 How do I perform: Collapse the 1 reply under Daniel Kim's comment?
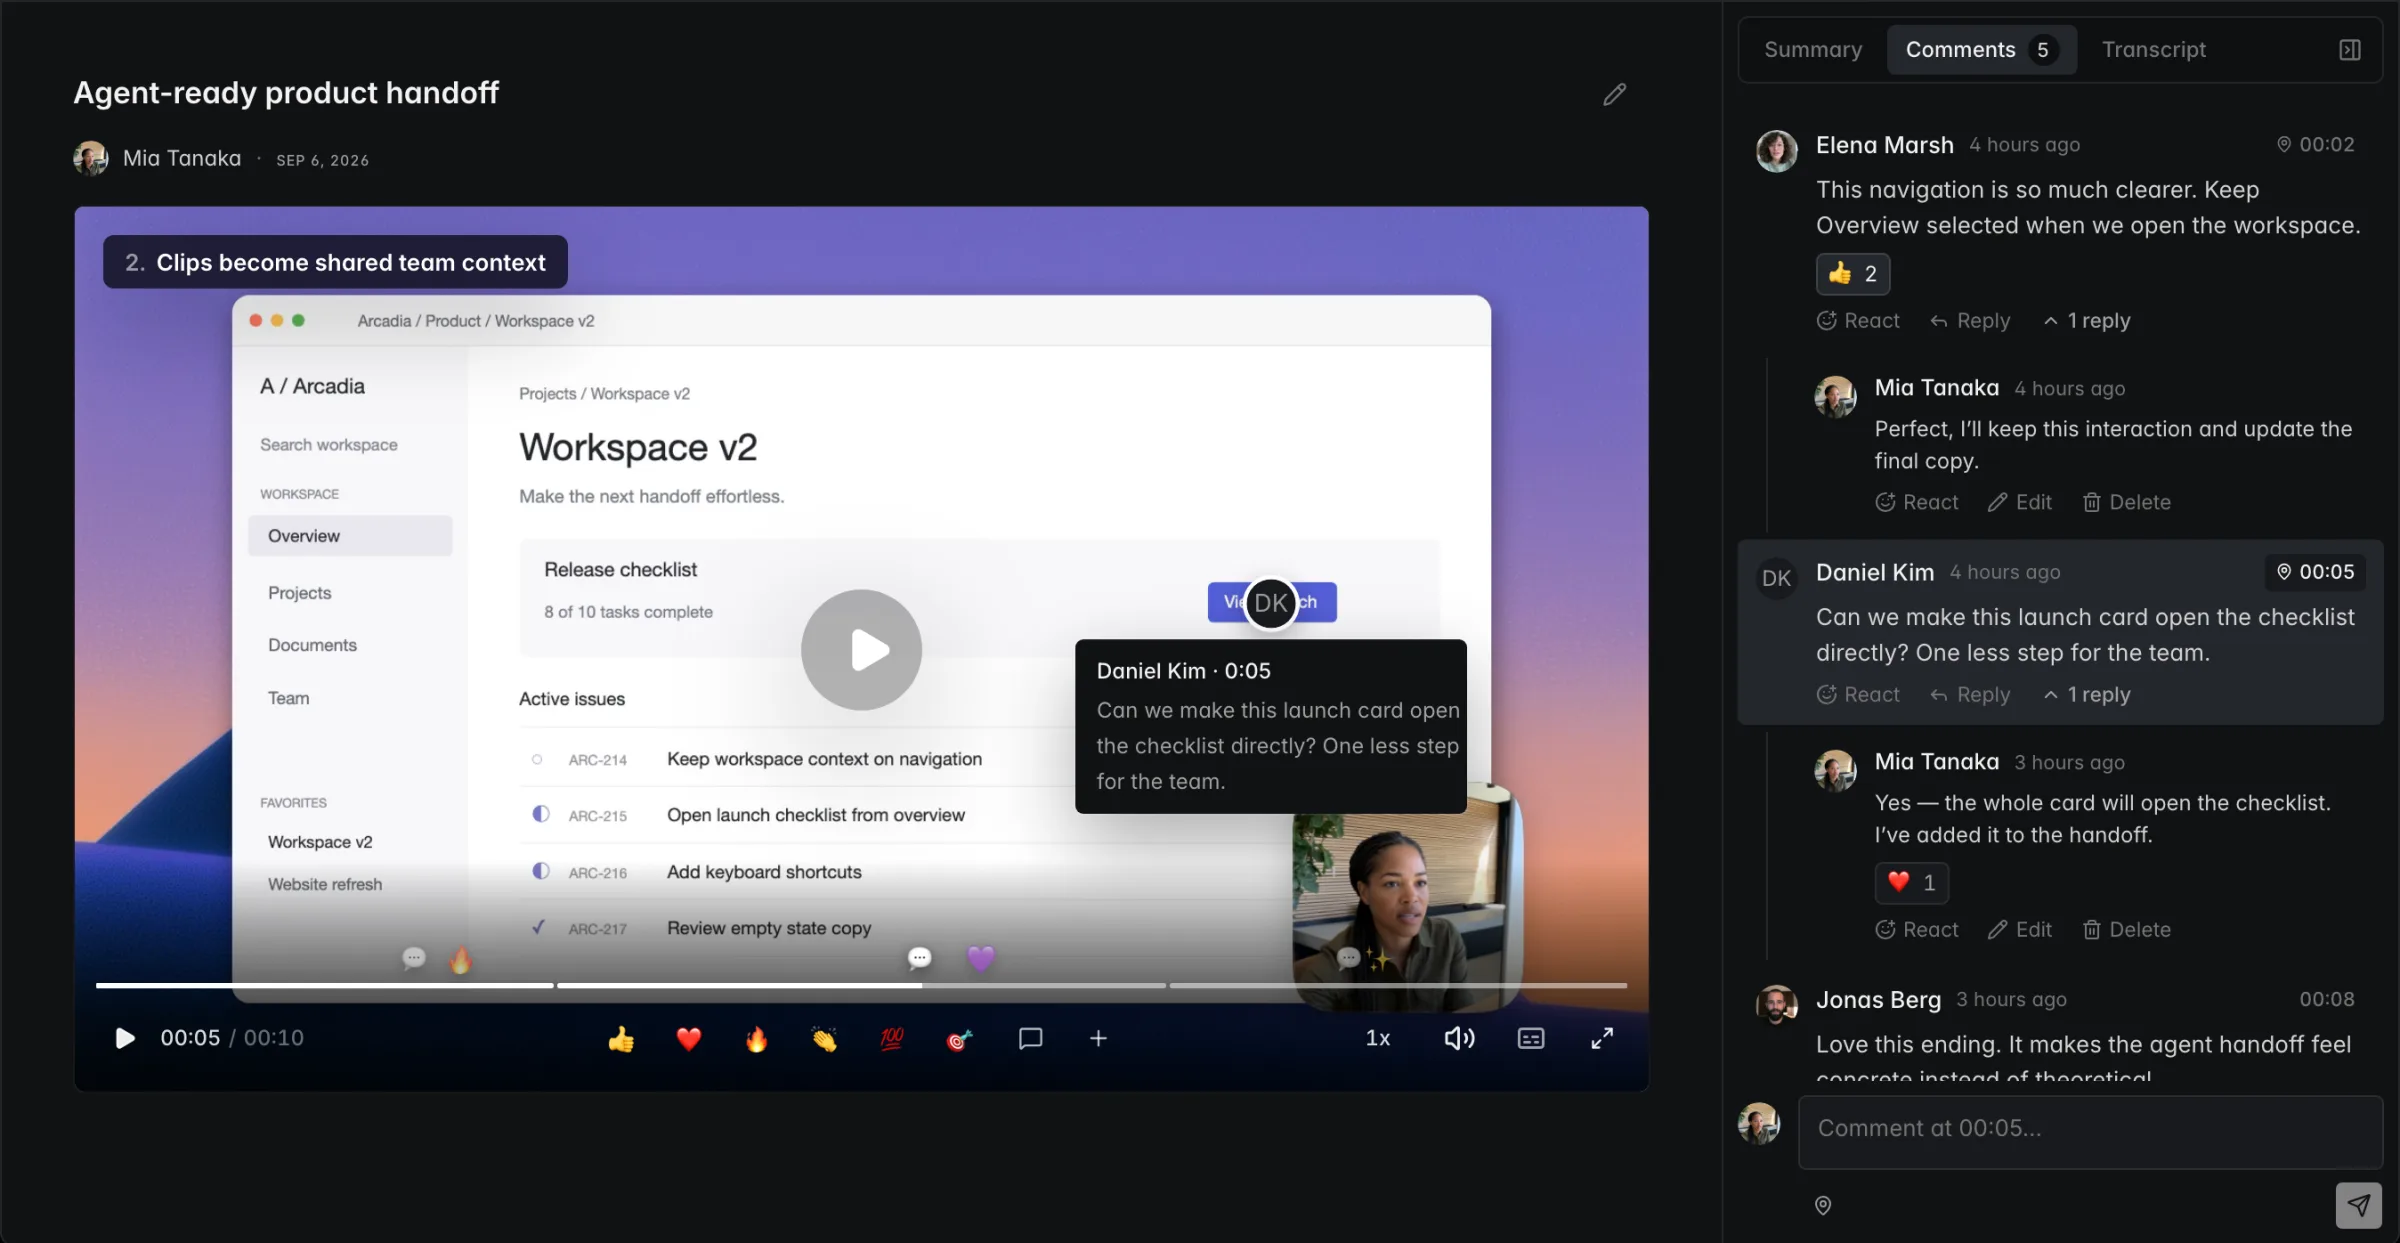(x=2087, y=695)
